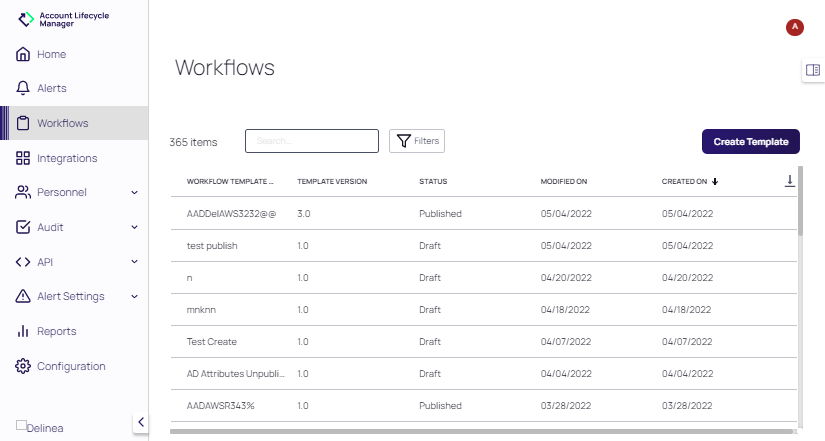Click Modified On 04/20/2022 date
The width and height of the screenshot is (825, 441).
pos(566,278)
